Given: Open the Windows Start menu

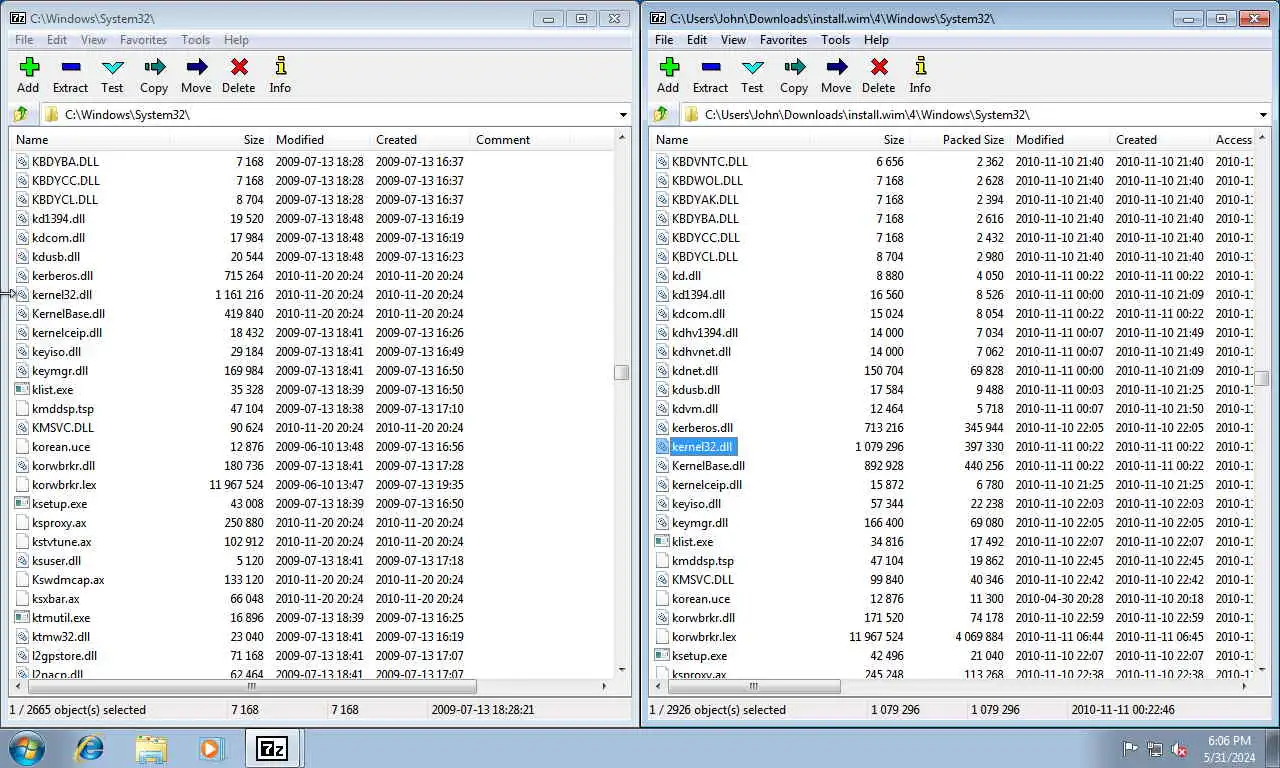Looking at the screenshot, I should [27, 748].
